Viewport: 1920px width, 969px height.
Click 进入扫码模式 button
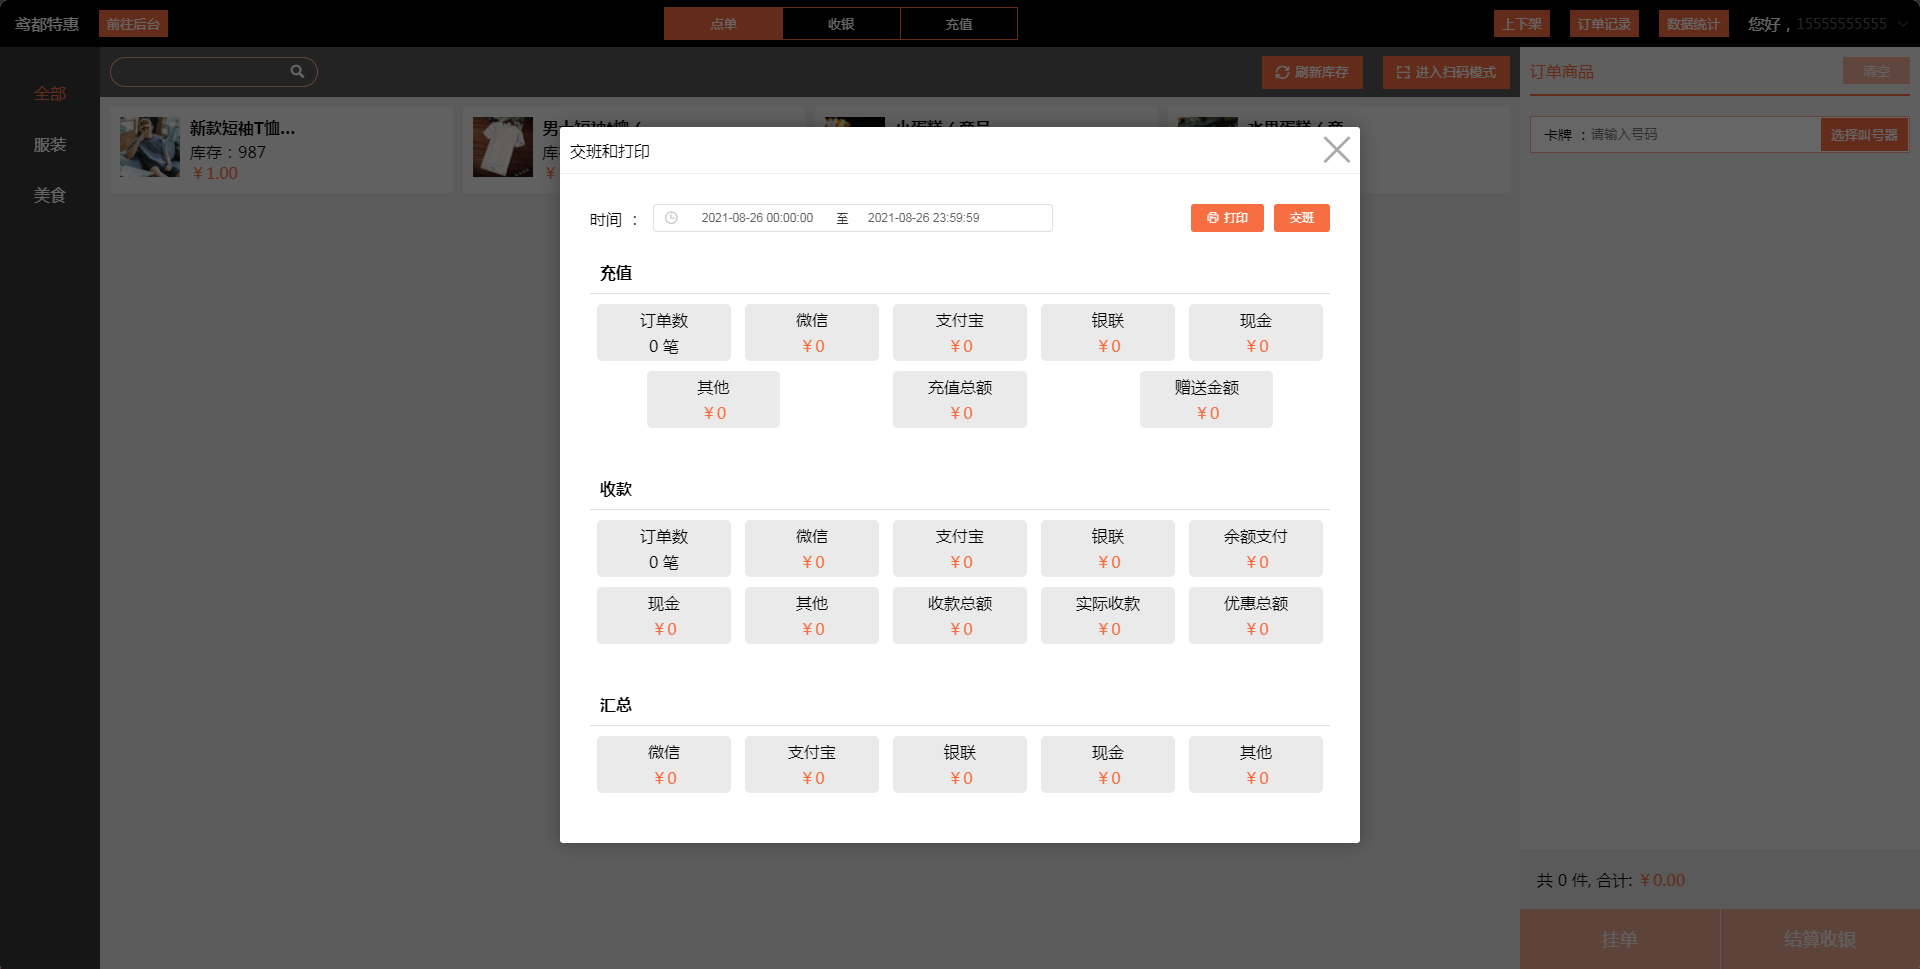pos(1446,72)
